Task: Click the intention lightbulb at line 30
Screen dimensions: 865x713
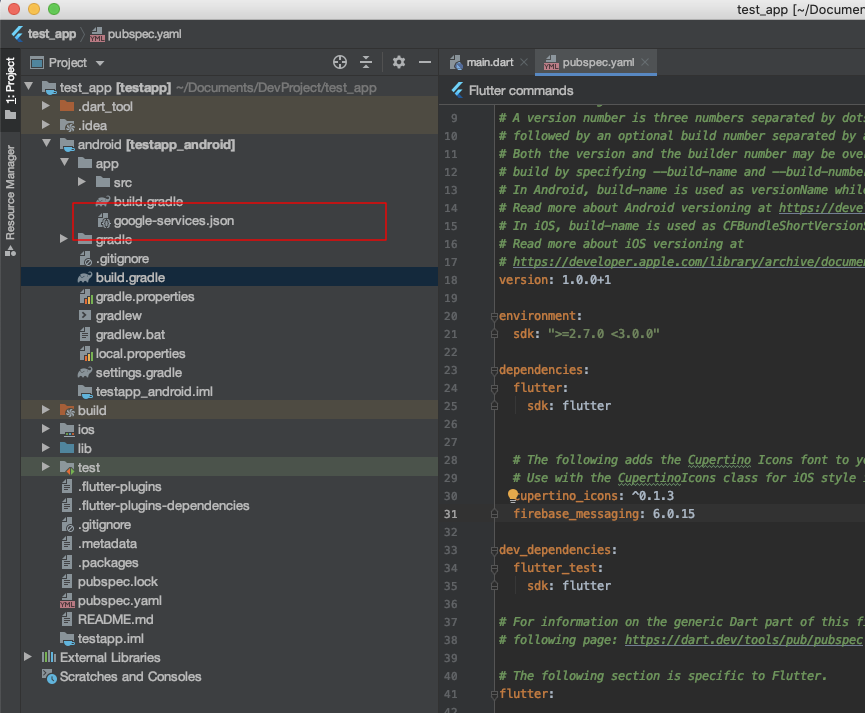Action: tap(512, 496)
